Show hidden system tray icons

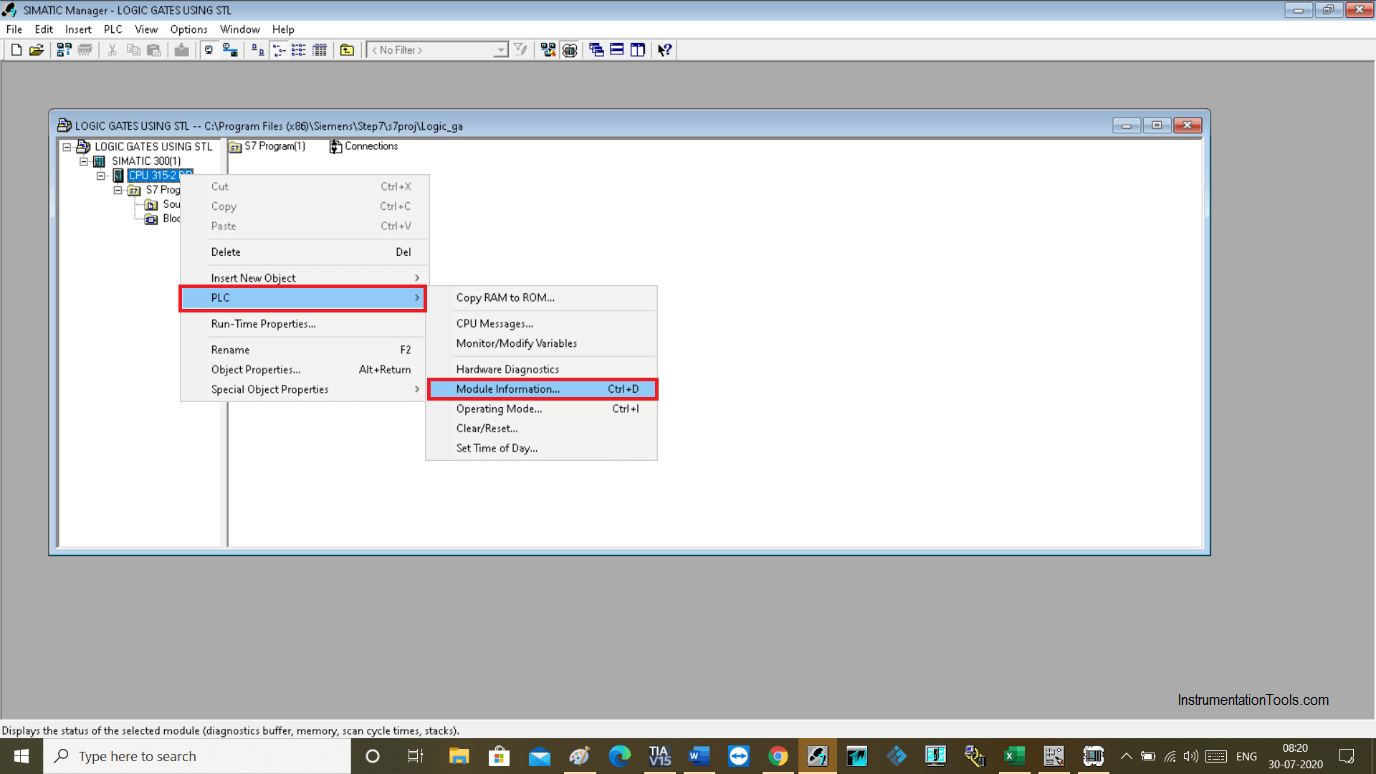pyautogui.click(x=1127, y=756)
